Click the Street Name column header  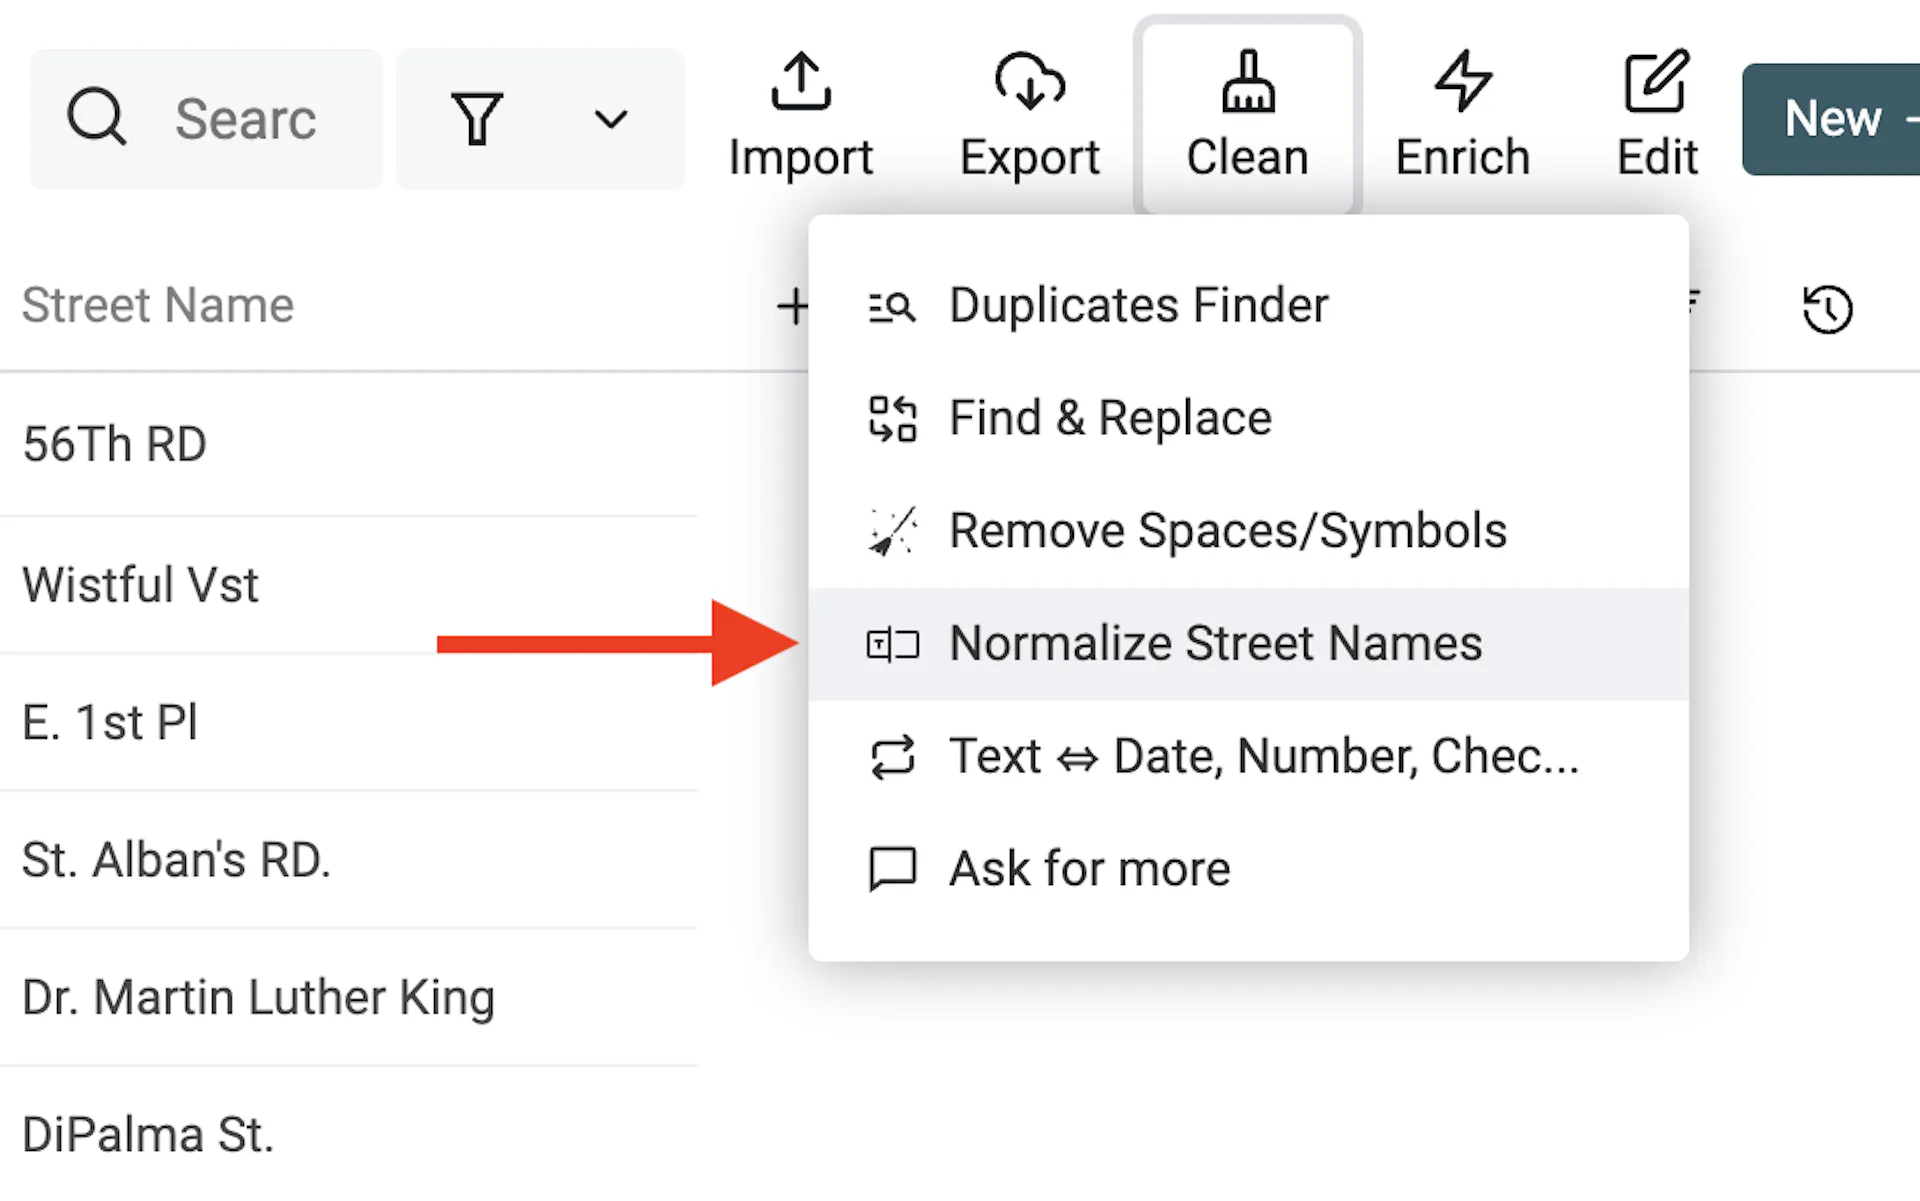tap(158, 305)
